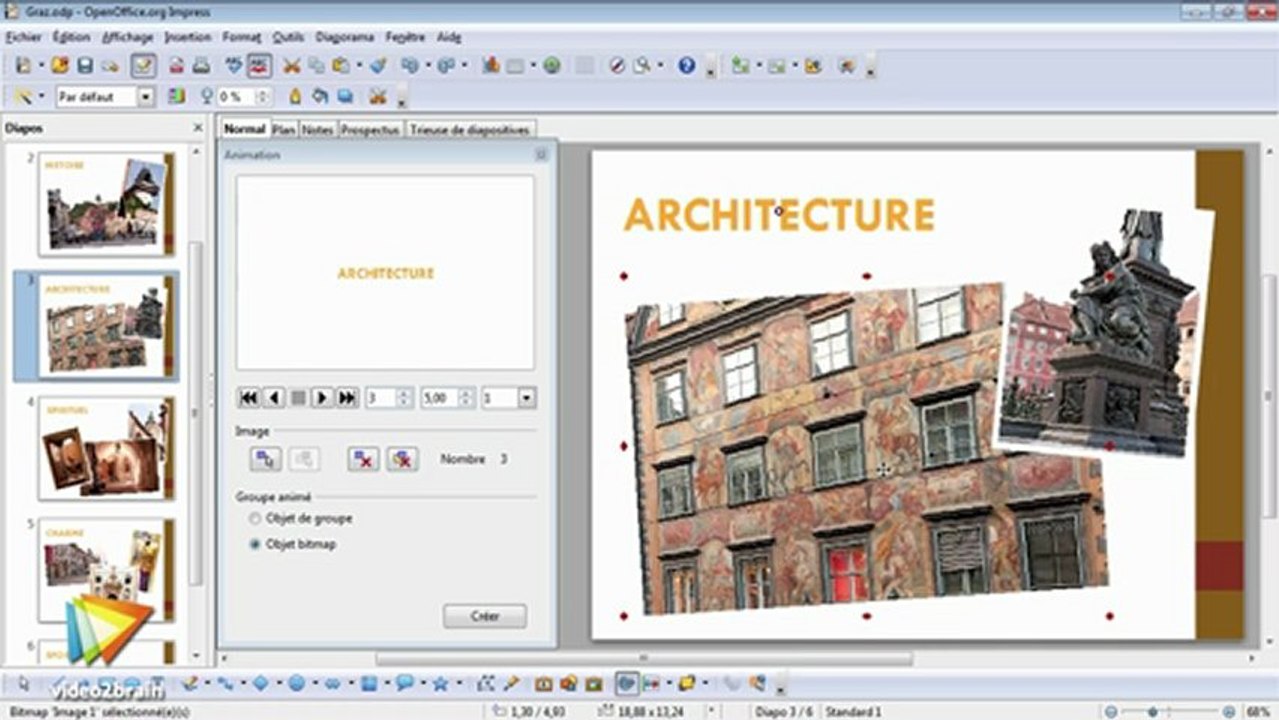Image resolution: width=1279 pixels, height=720 pixels.
Task: Click the Export as PDF icon
Action: point(176,66)
